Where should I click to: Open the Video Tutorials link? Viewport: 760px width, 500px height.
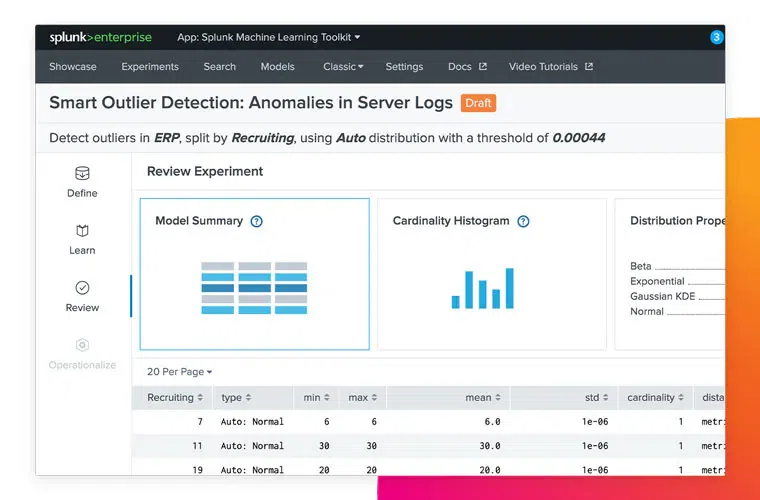550,67
